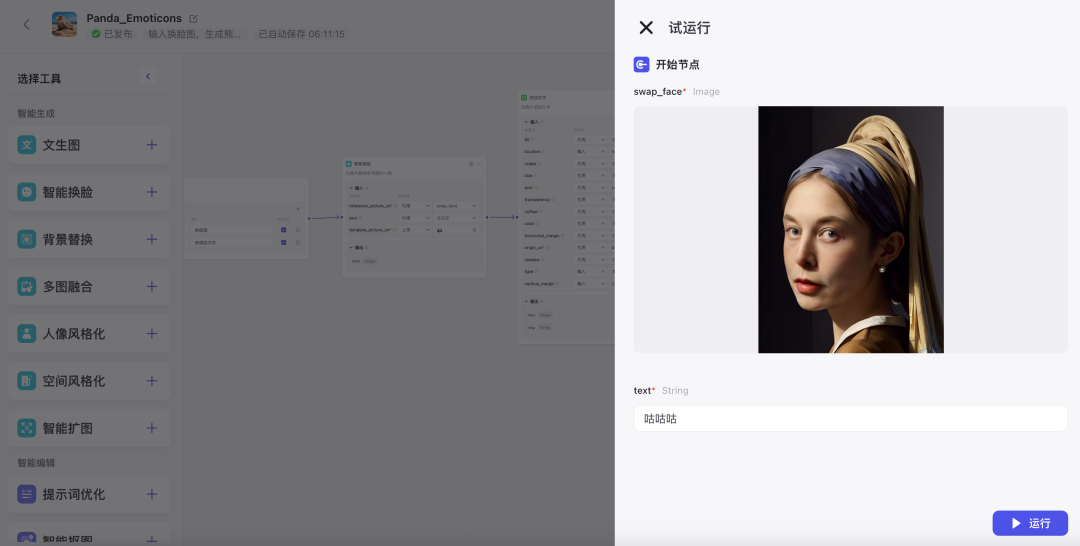This screenshot has width=1080, height=546.
Task: Click the 多图融合 tool icon
Action: coord(26,286)
